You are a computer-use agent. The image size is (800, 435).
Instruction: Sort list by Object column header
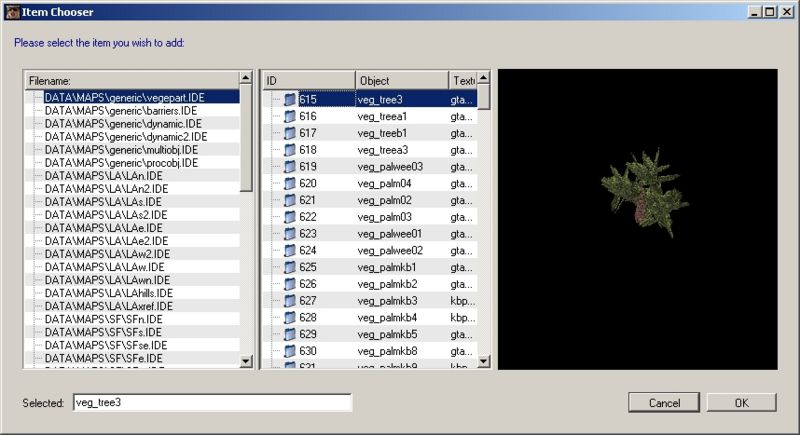pyautogui.click(x=401, y=80)
